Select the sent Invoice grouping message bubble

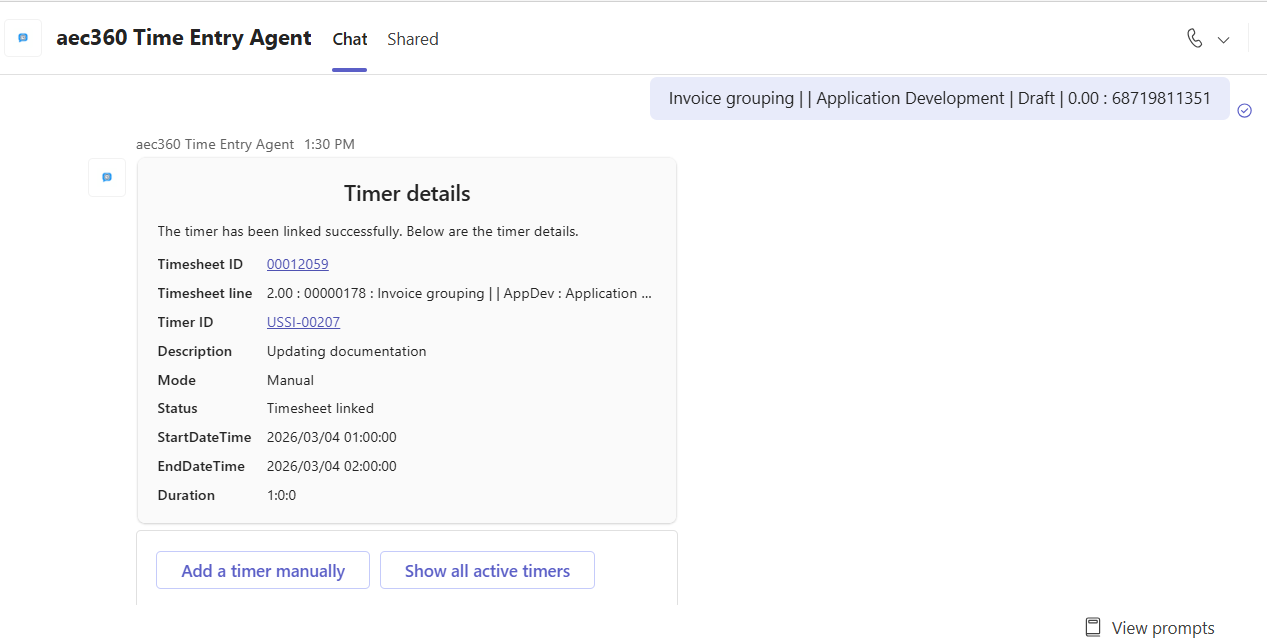point(939,98)
